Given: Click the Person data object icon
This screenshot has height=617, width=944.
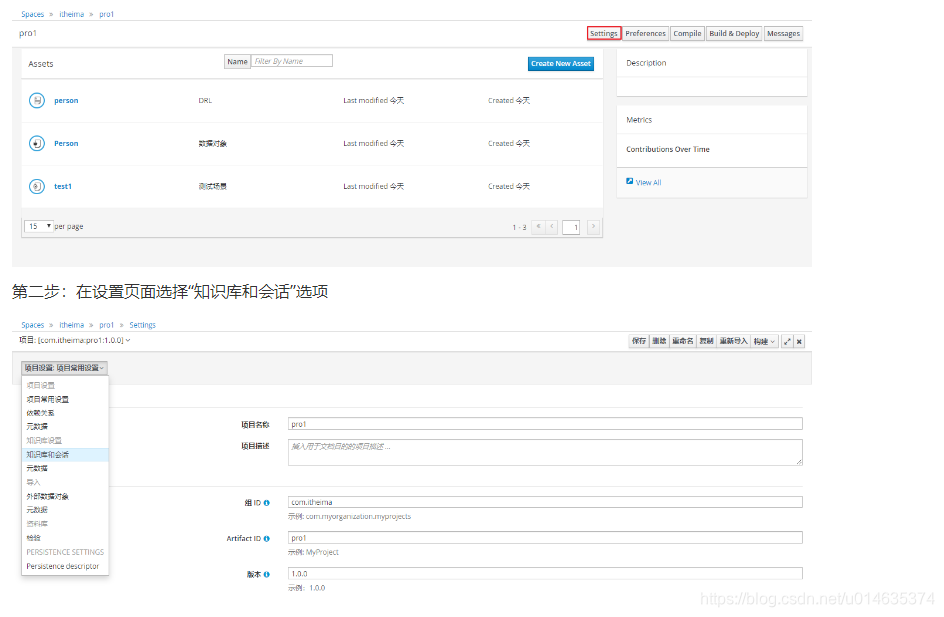Looking at the screenshot, I should coord(37,143).
